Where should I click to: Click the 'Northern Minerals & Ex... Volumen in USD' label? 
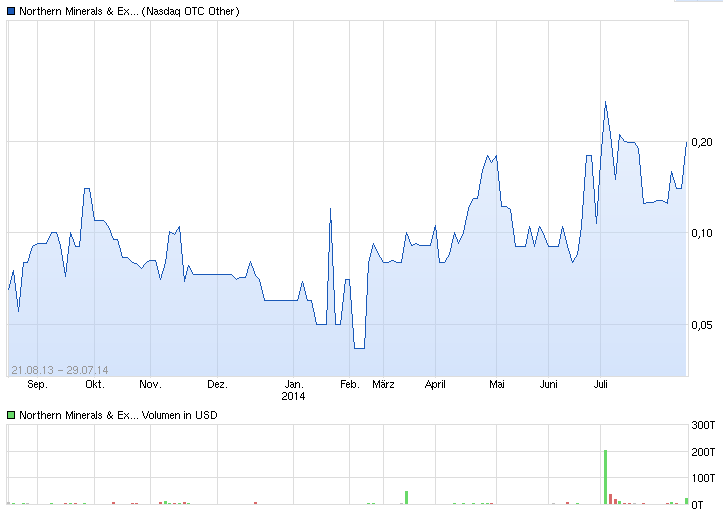[x=118, y=415]
